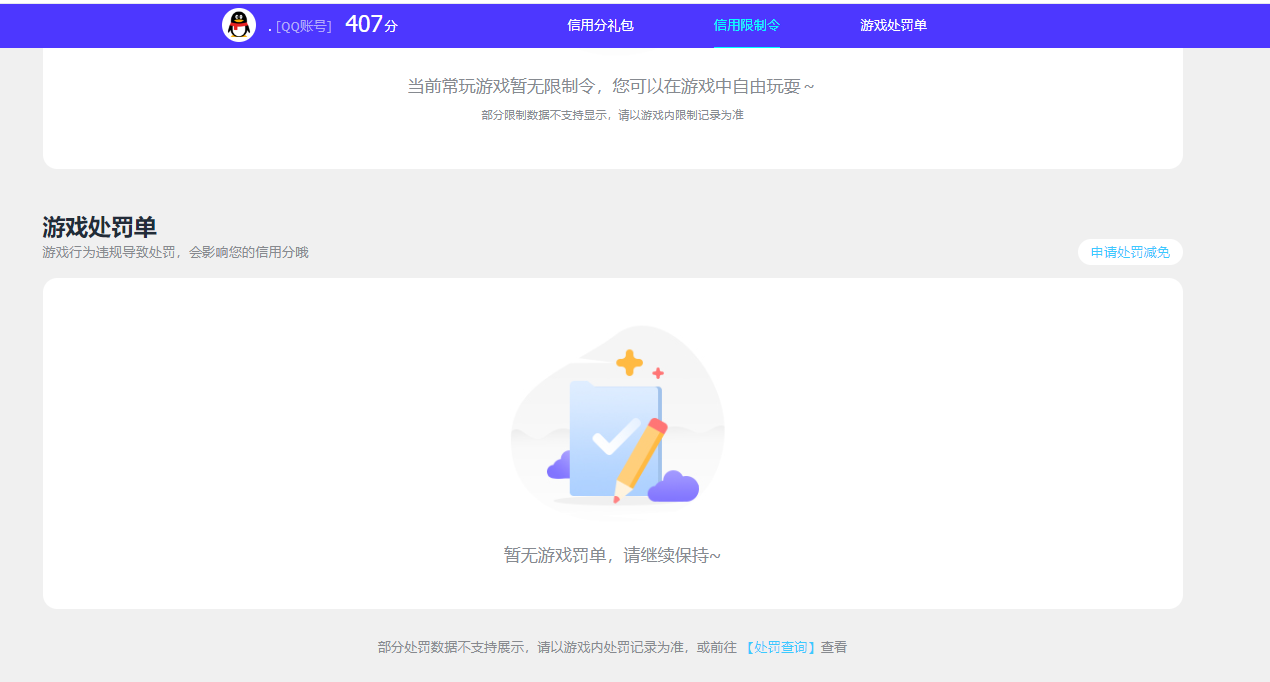Click the 申请处罚减免 button
The image size is (1270, 682).
1129,252
